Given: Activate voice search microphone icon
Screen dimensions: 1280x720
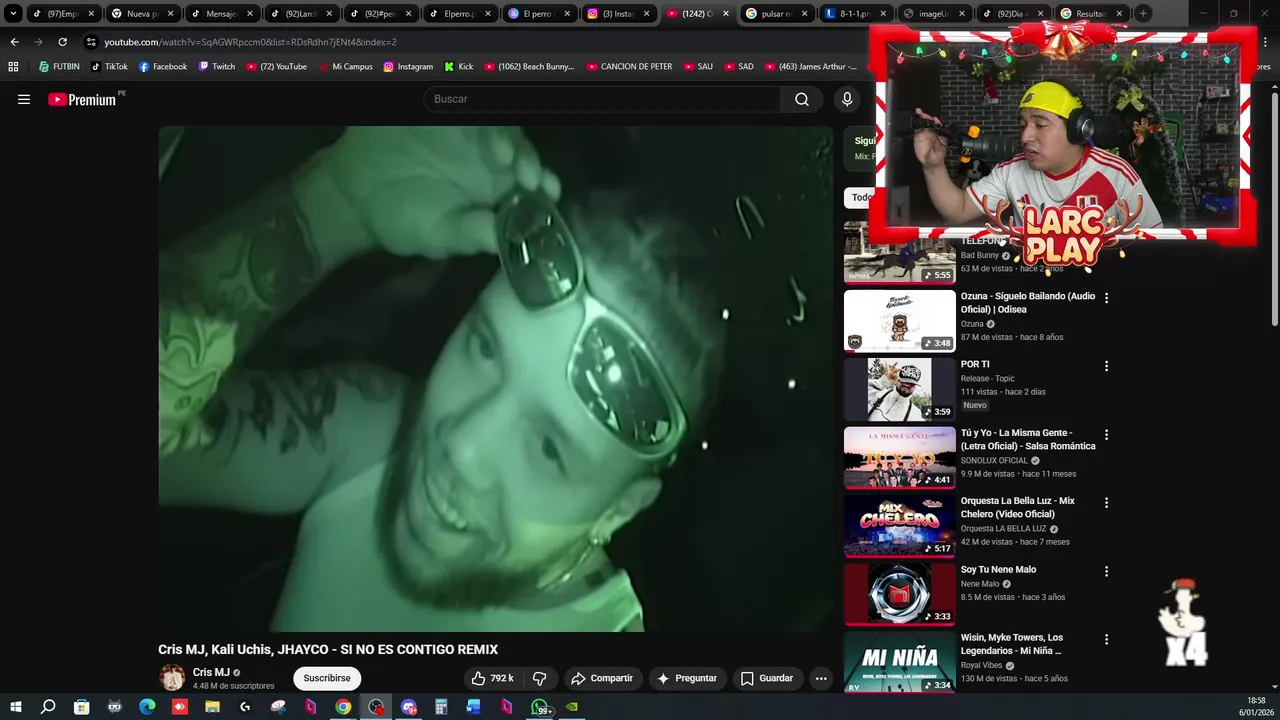Looking at the screenshot, I should coord(847,99).
